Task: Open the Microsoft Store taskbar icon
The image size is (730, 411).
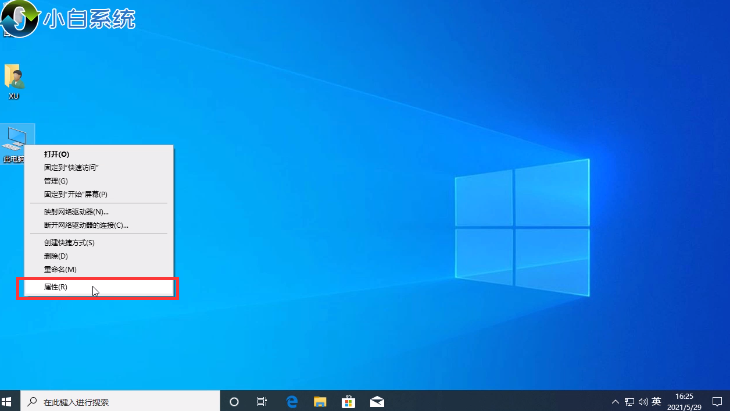Action: (348, 401)
